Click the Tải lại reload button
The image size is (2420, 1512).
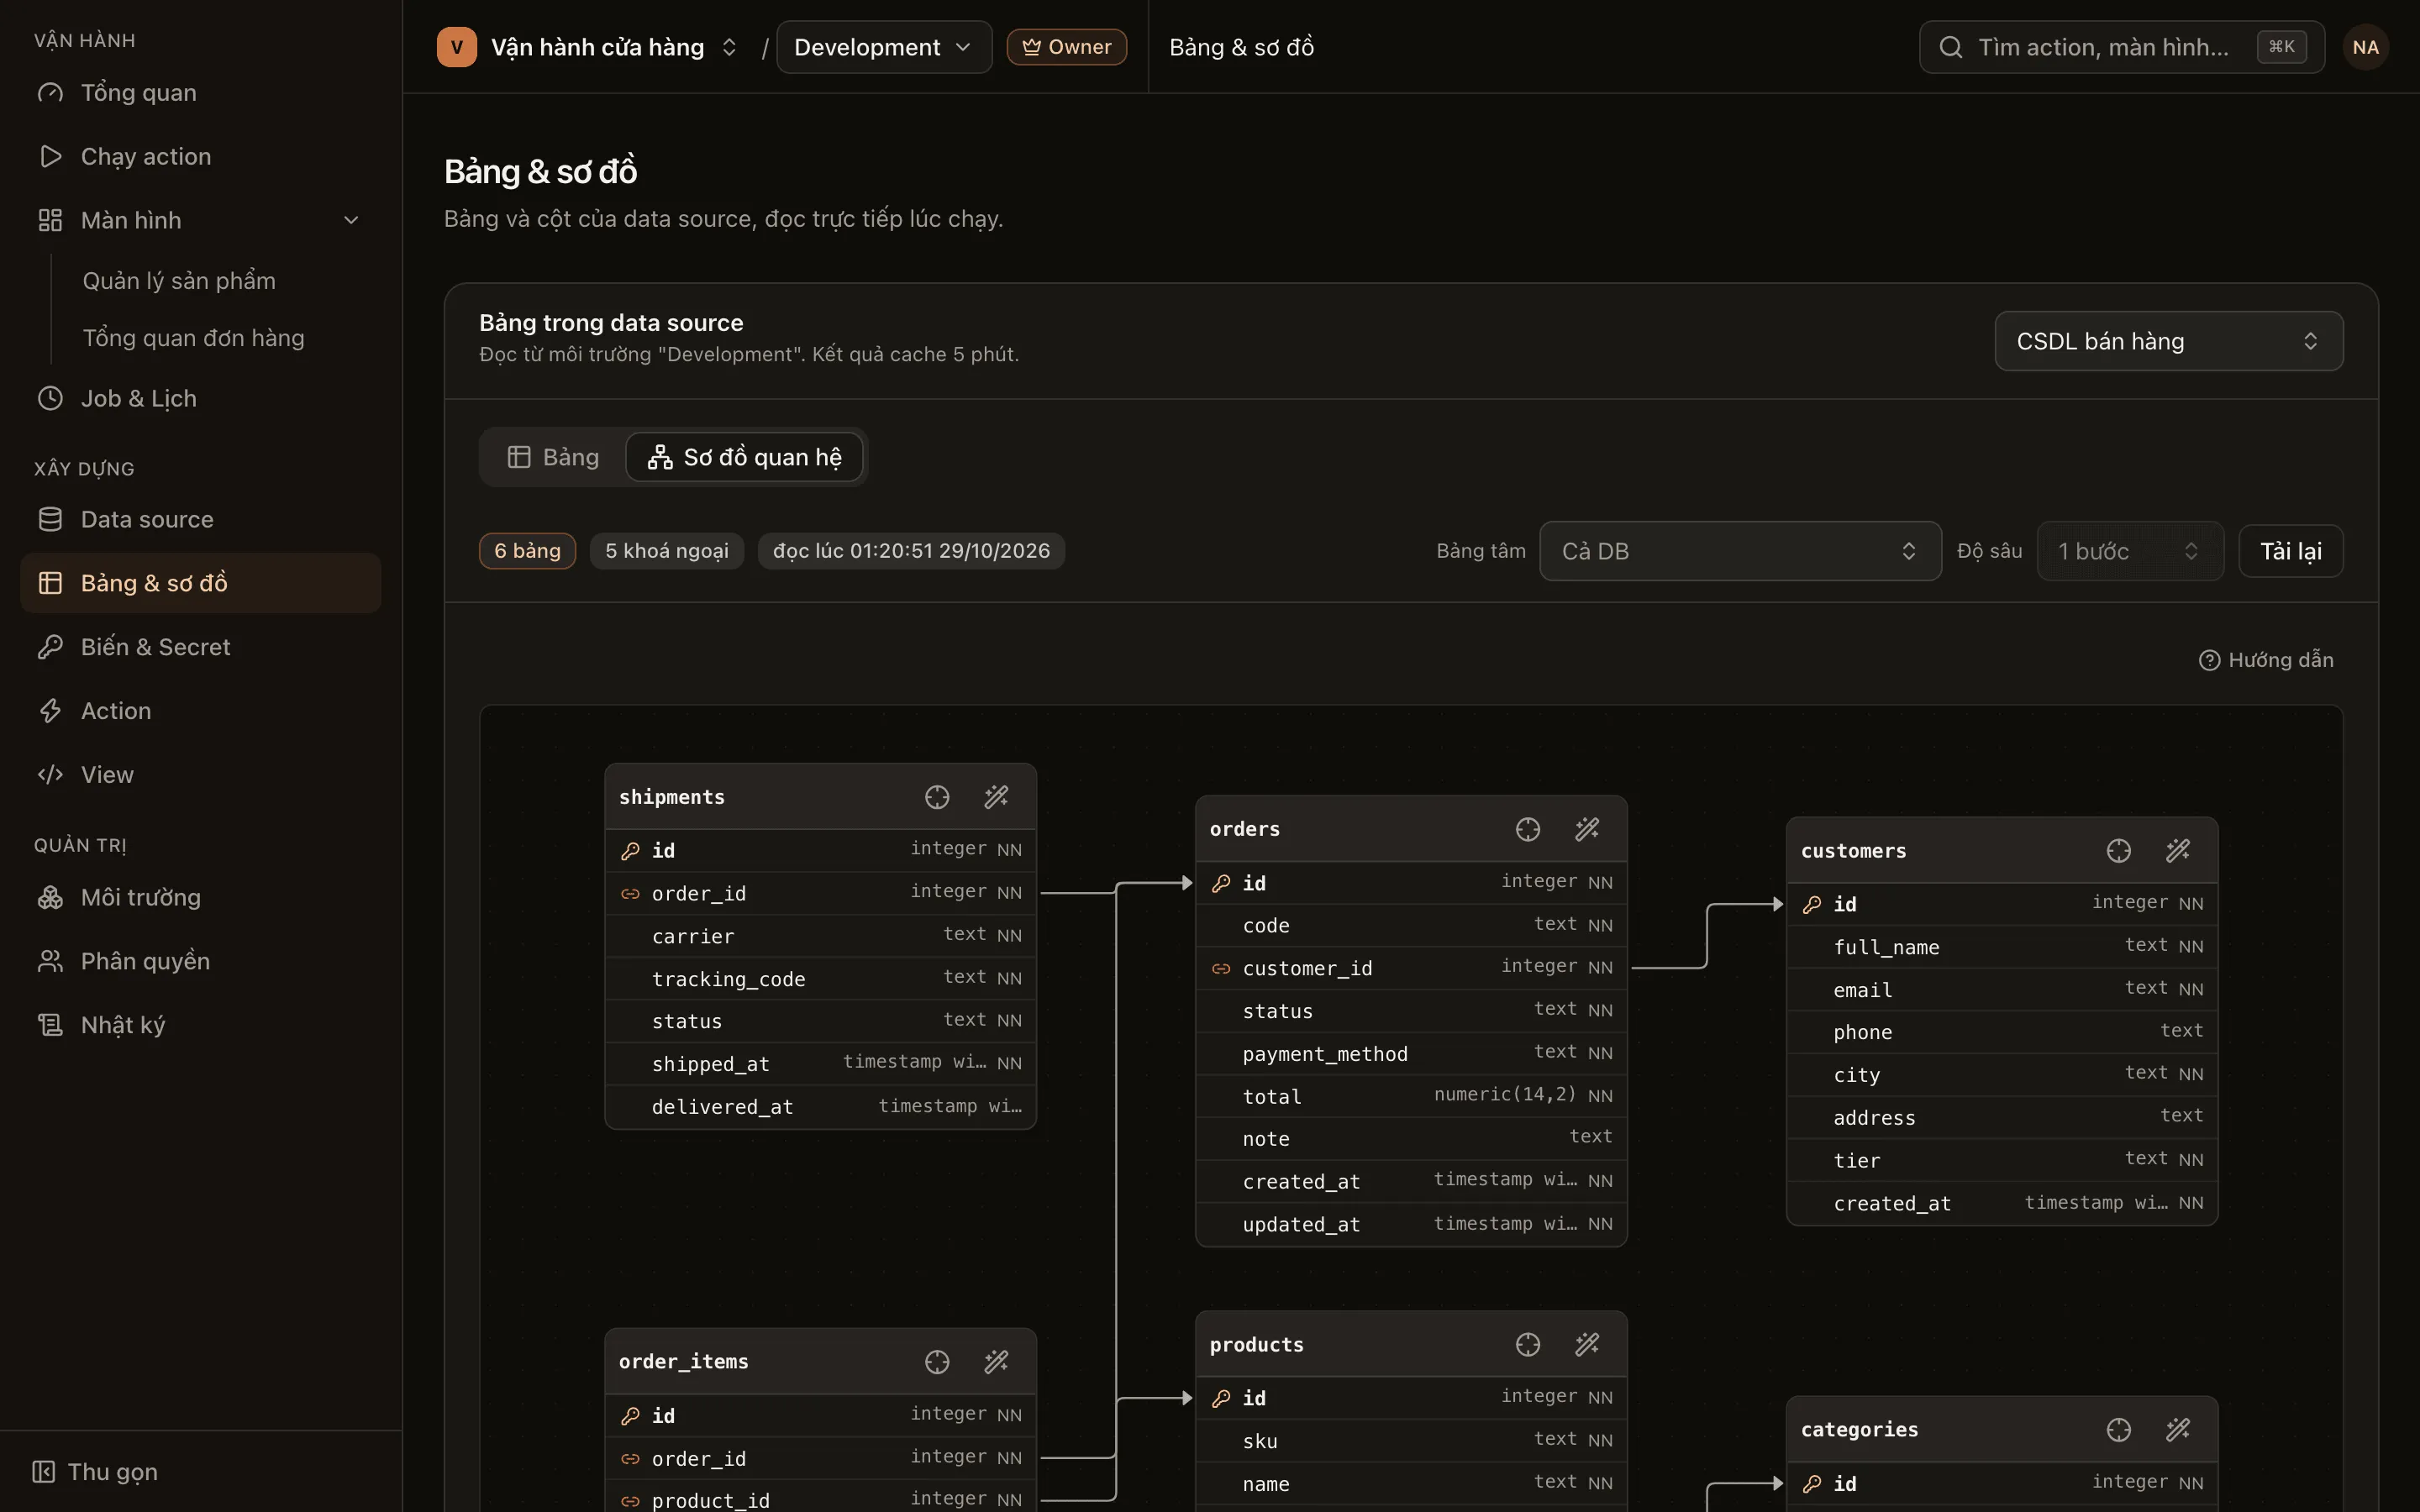coord(2290,551)
